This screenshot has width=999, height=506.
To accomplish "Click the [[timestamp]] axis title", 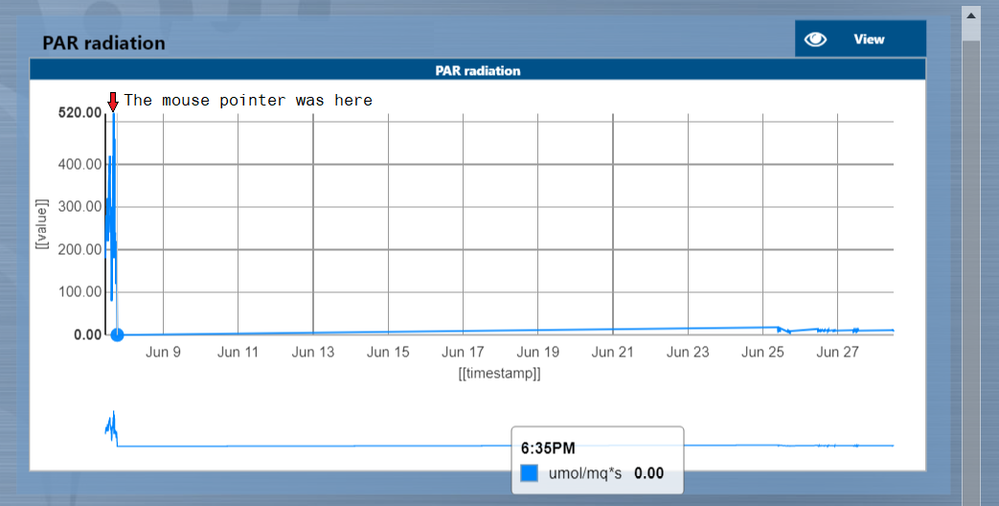I will (500, 373).
